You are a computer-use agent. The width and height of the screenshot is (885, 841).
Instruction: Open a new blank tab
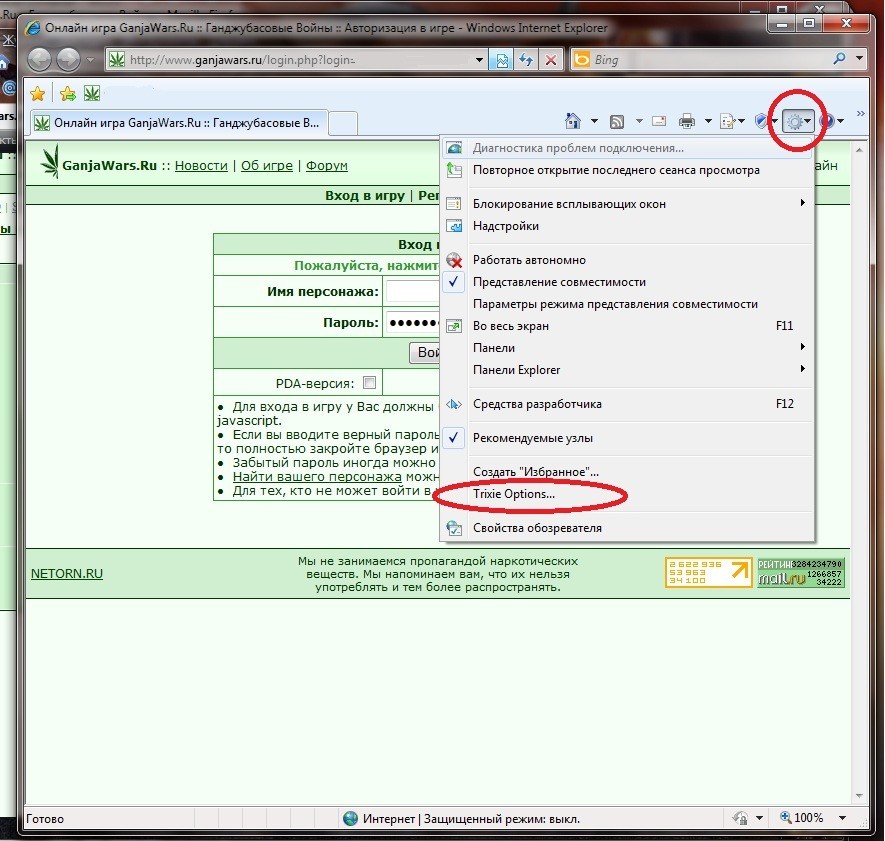point(343,123)
